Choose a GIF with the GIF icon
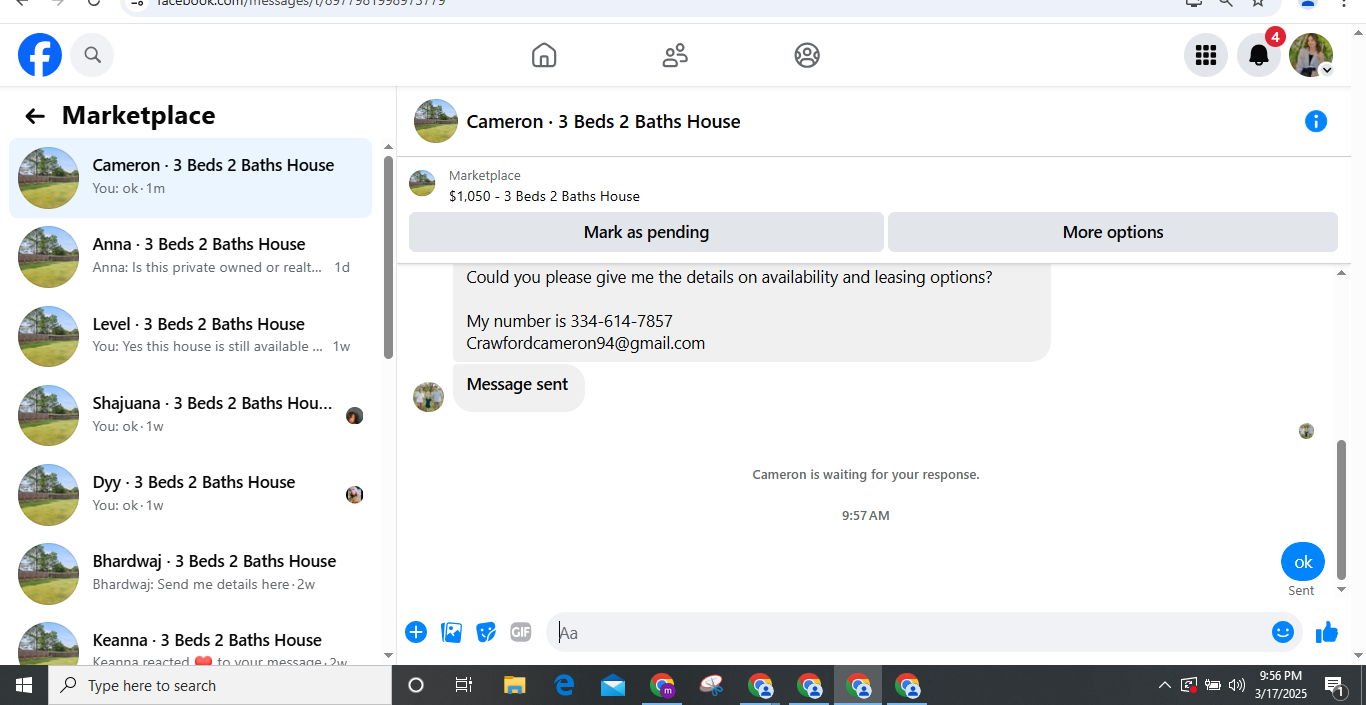The width and height of the screenshot is (1366, 705). click(520, 632)
